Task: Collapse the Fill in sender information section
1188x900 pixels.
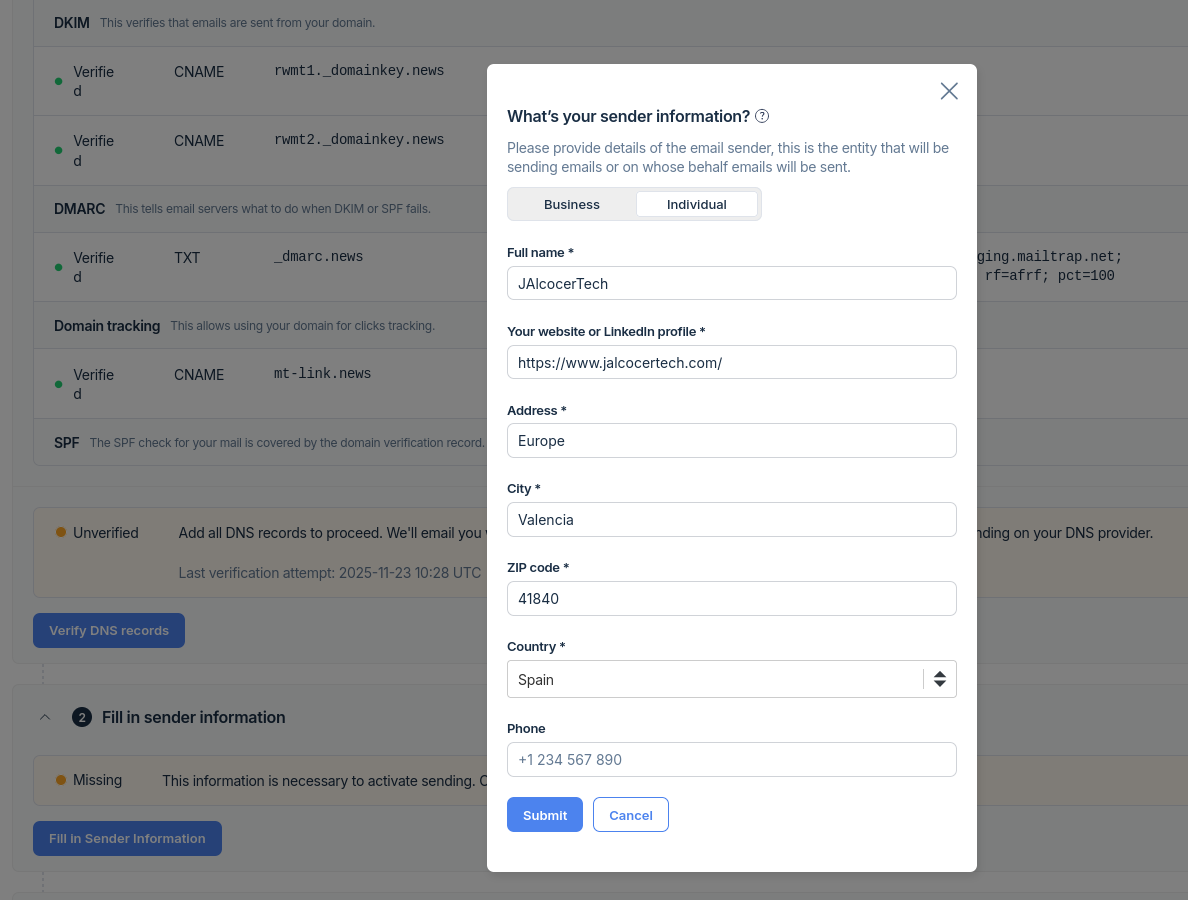Action: click(45, 717)
